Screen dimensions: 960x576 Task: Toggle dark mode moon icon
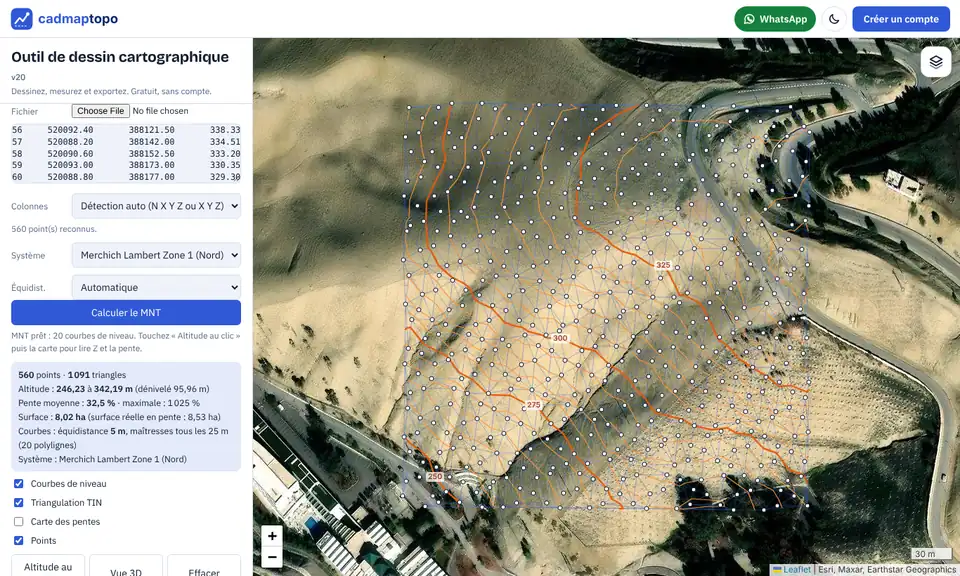[x=834, y=19]
